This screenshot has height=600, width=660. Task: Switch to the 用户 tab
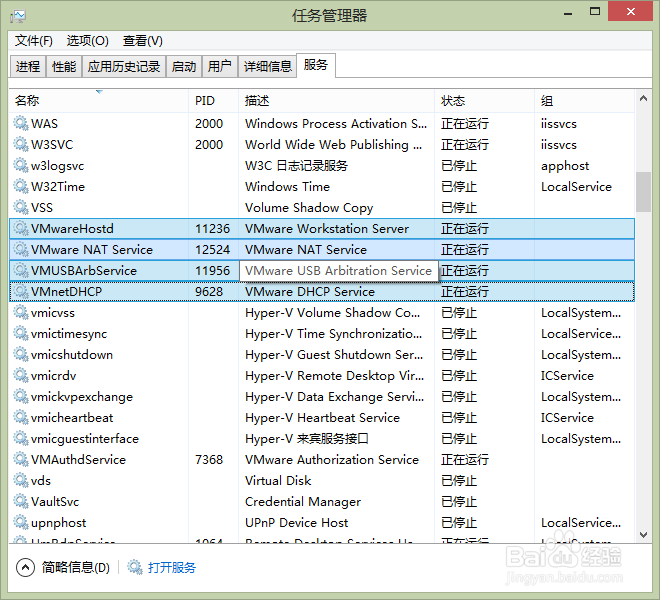click(x=220, y=67)
